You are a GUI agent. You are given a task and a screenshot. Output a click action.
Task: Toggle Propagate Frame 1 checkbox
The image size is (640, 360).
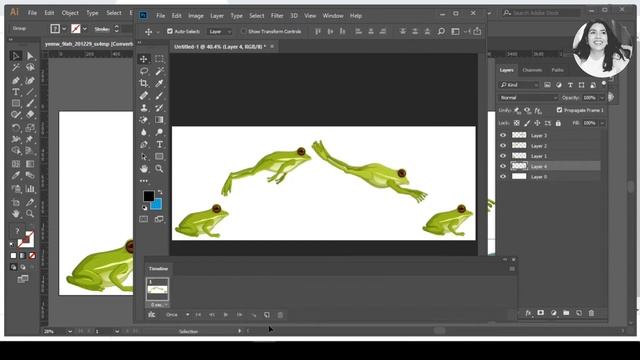coord(559,110)
